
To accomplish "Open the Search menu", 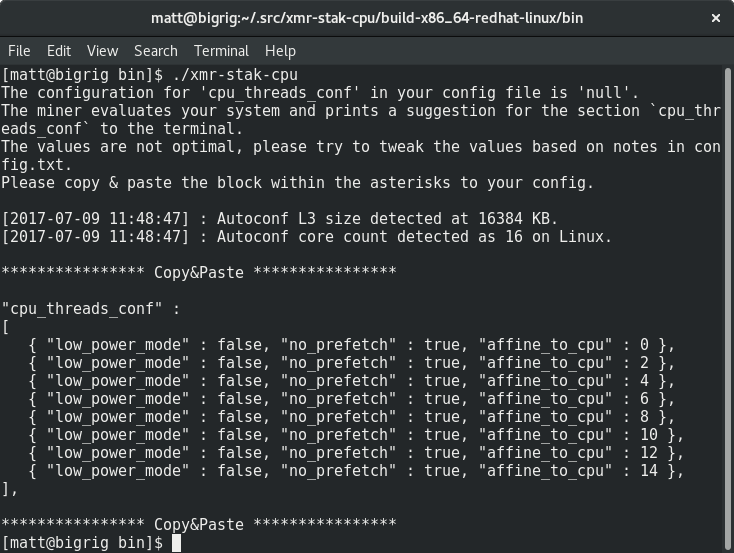I will tap(156, 51).
